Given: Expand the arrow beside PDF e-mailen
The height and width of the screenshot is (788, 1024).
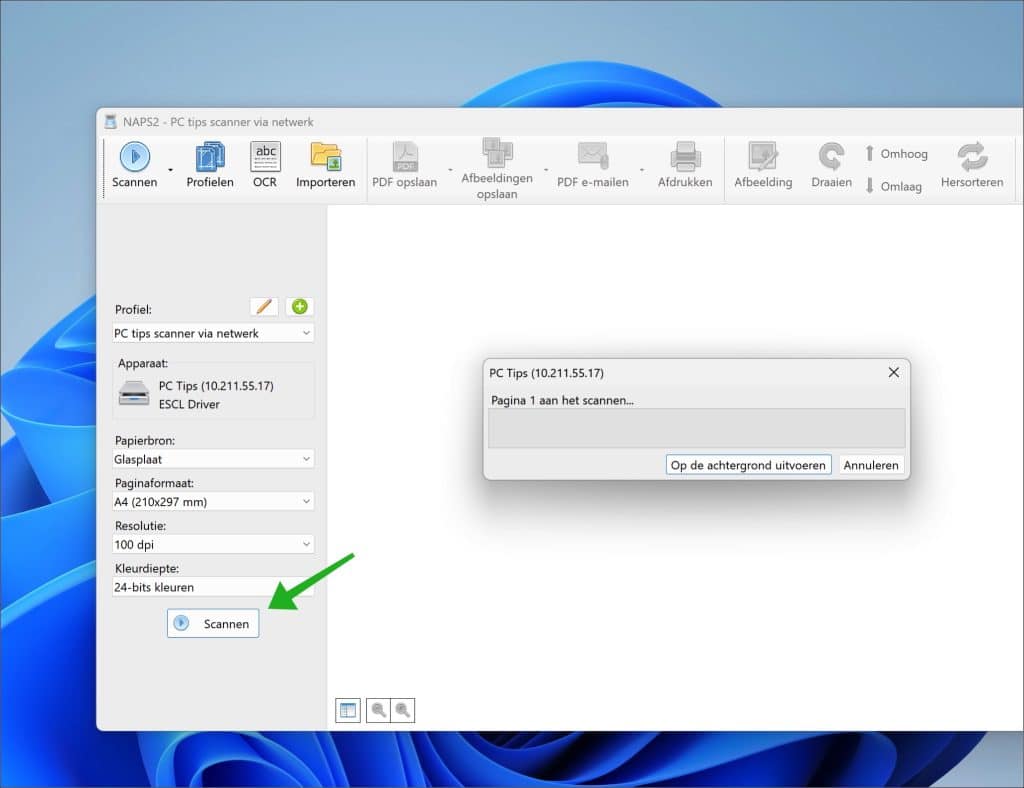Looking at the screenshot, I should coord(642,170).
